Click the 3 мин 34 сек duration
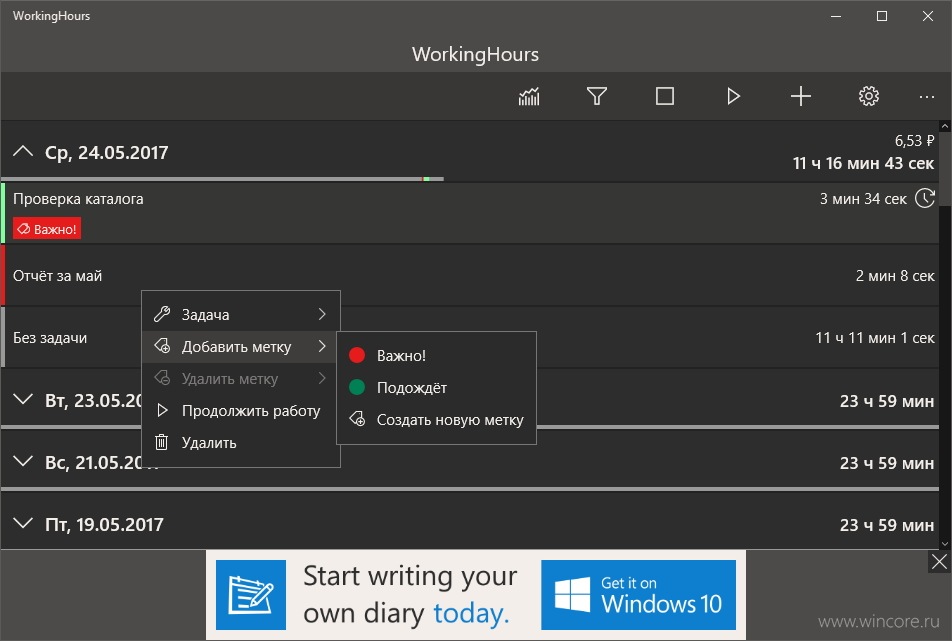 coord(863,199)
